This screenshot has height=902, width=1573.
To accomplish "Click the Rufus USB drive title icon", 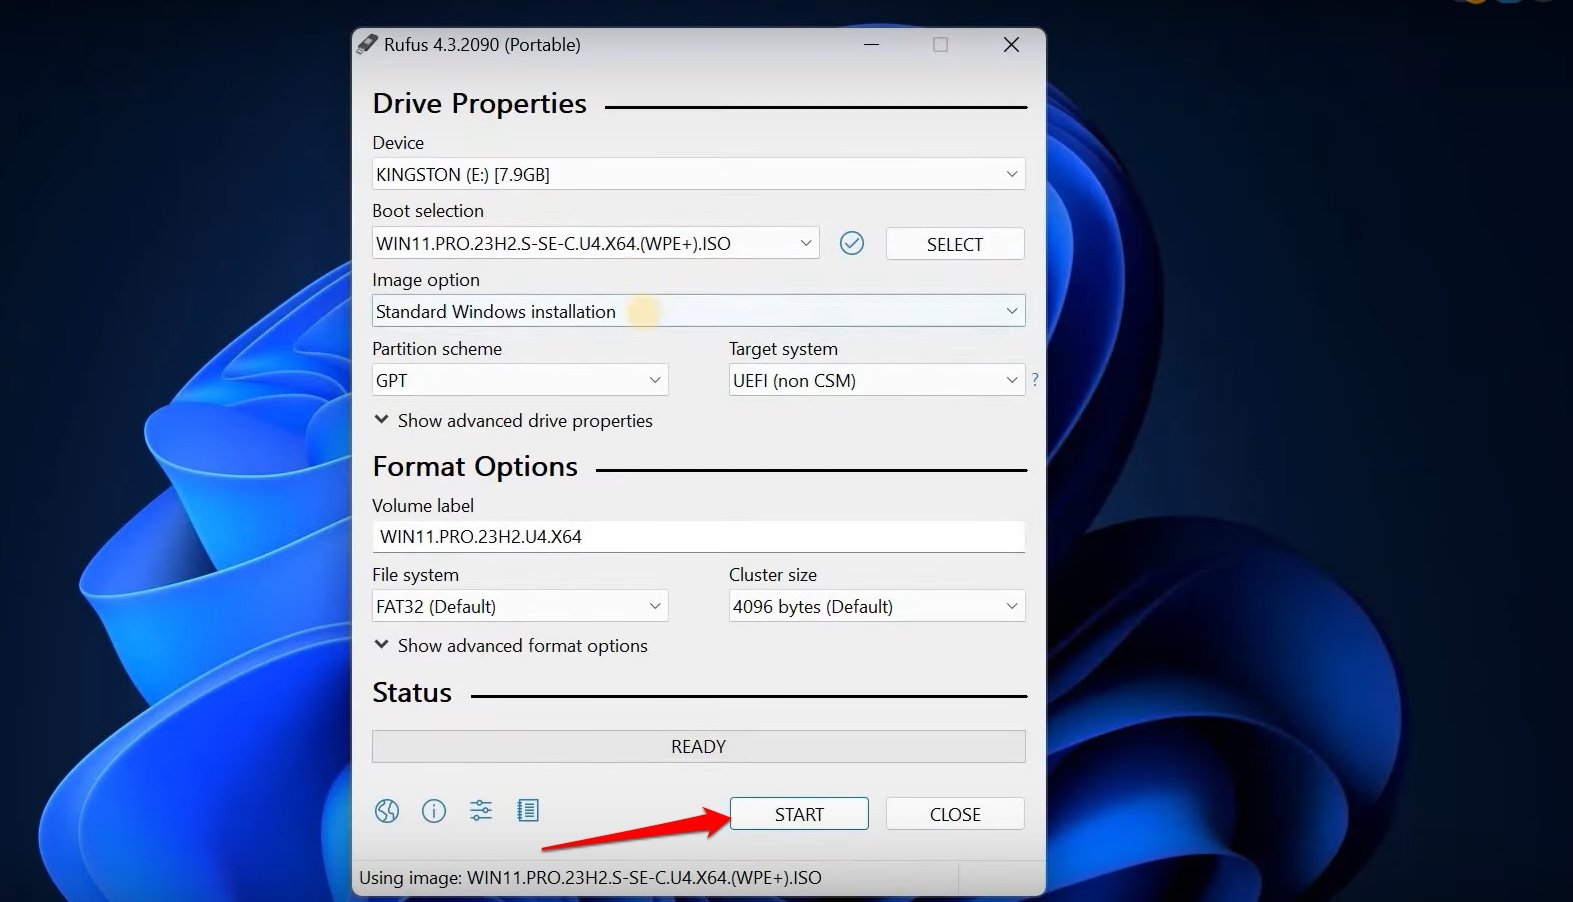I will (x=367, y=44).
